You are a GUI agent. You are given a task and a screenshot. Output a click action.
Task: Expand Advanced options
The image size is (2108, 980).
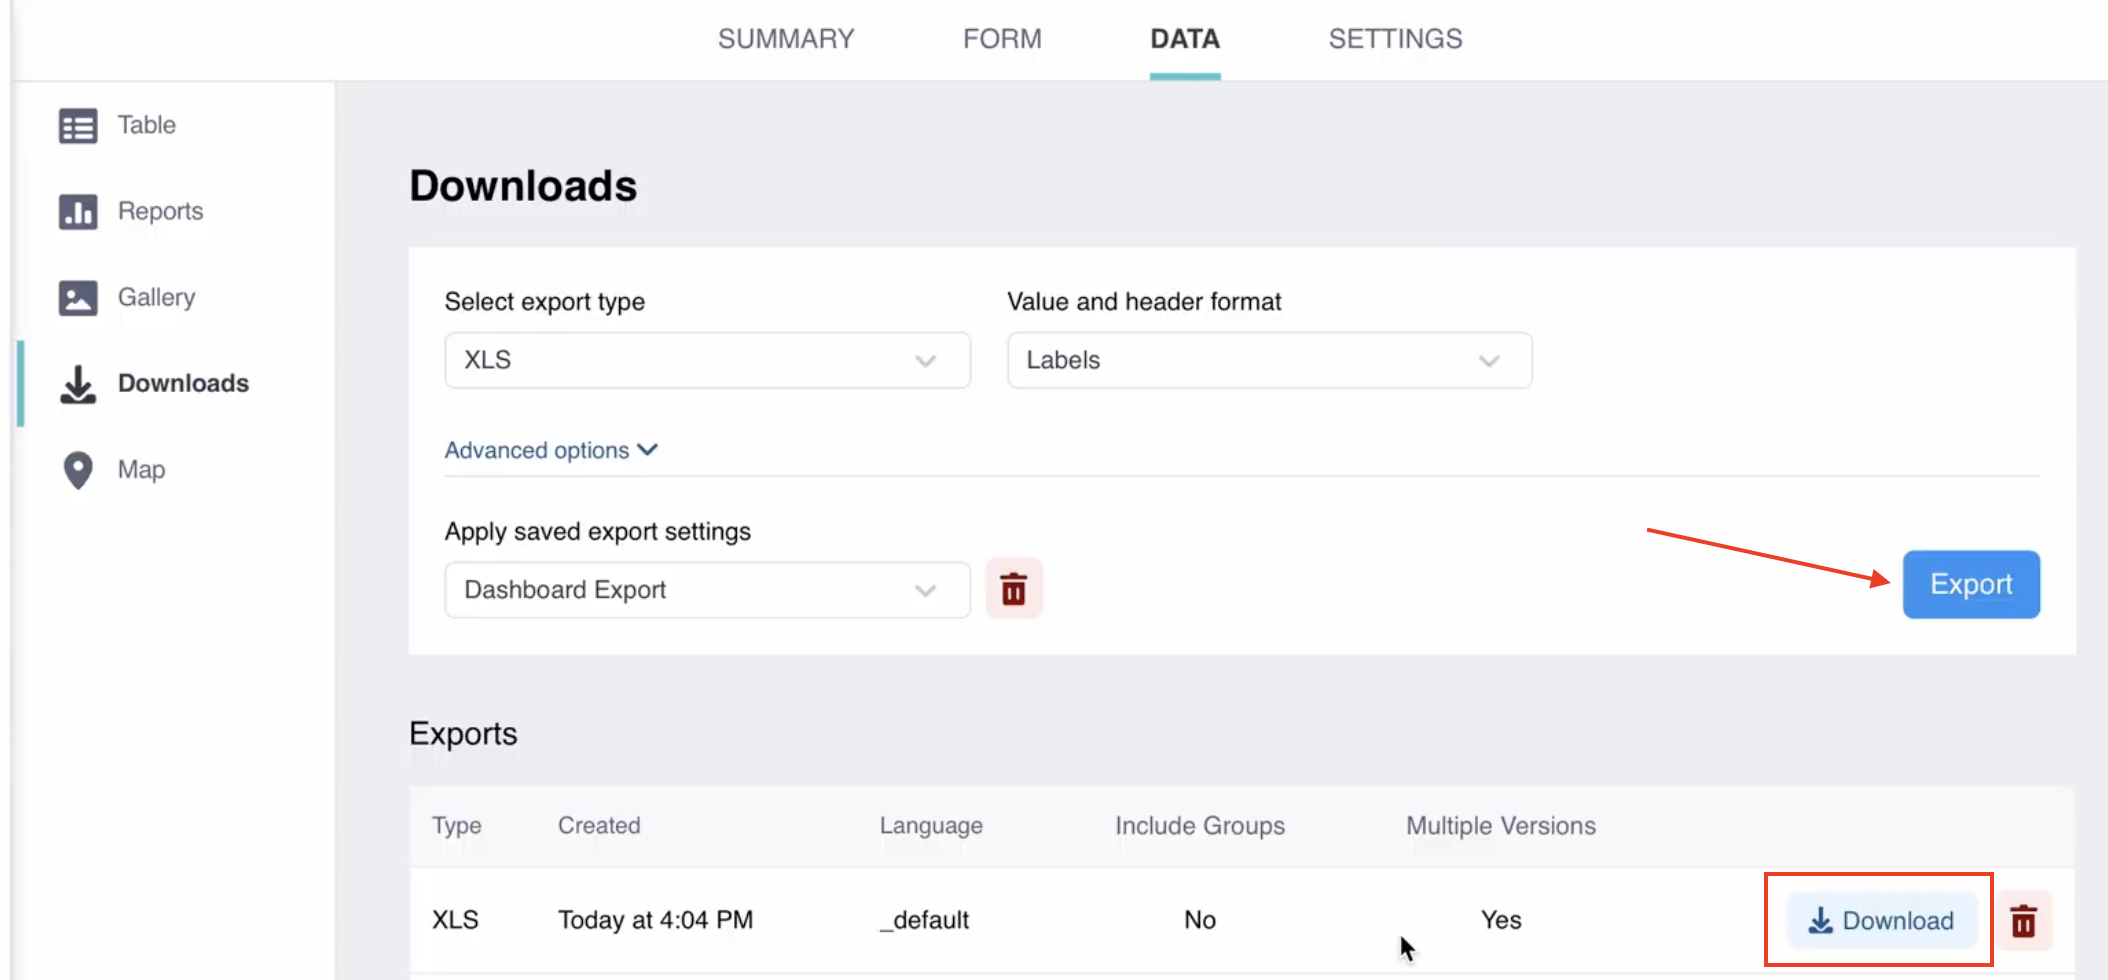551,450
